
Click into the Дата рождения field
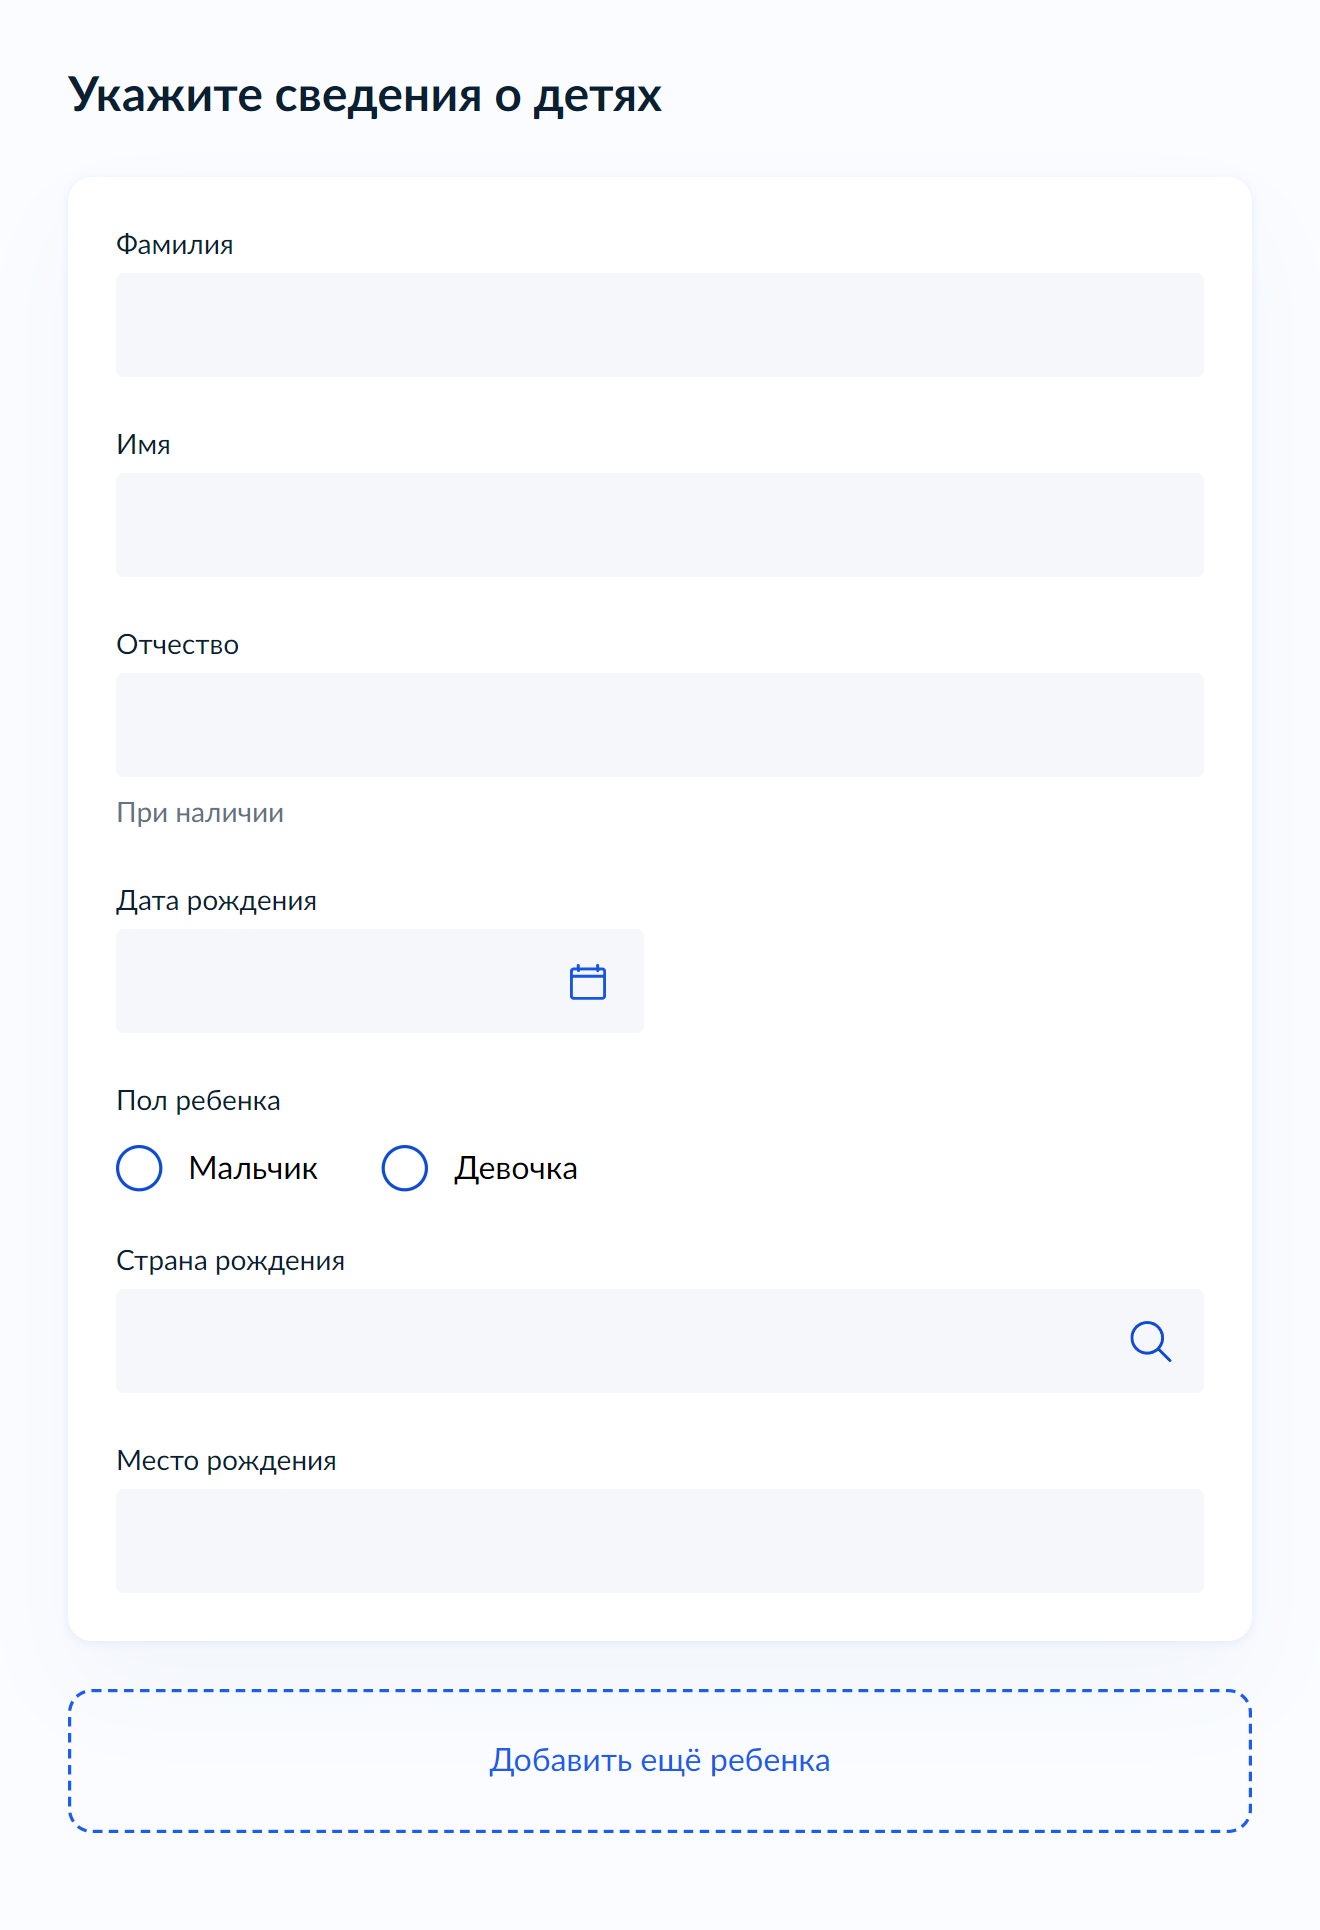[380, 981]
